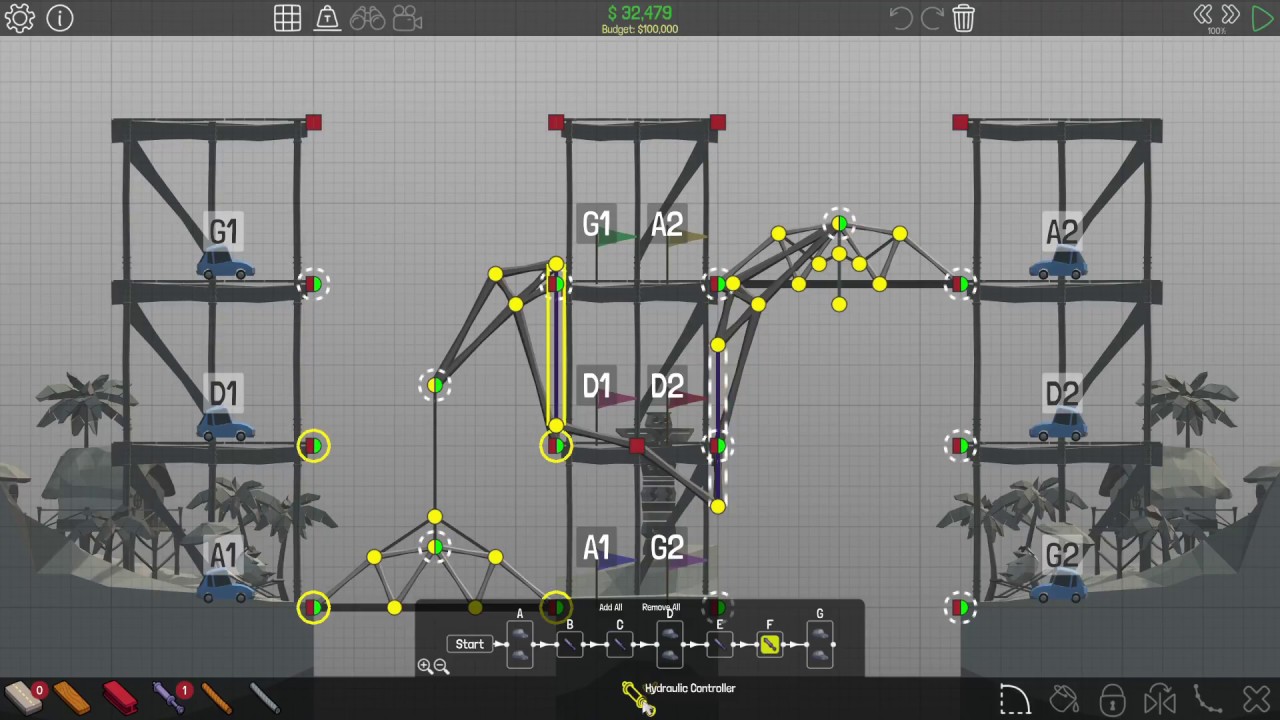Select the red Steel material

tap(120, 697)
